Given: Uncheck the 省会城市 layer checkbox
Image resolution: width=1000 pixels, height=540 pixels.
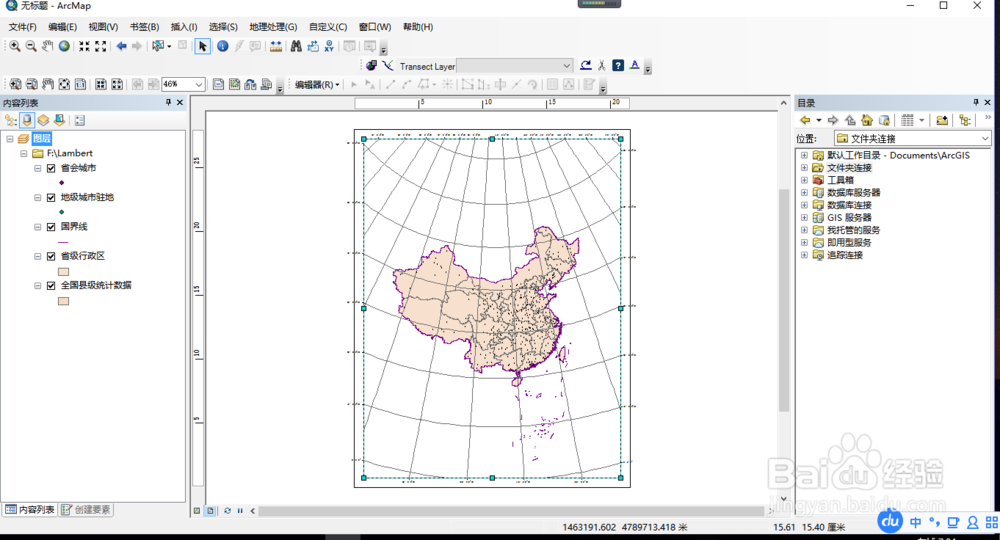Looking at the screenshot, I should tap(51, 168).
